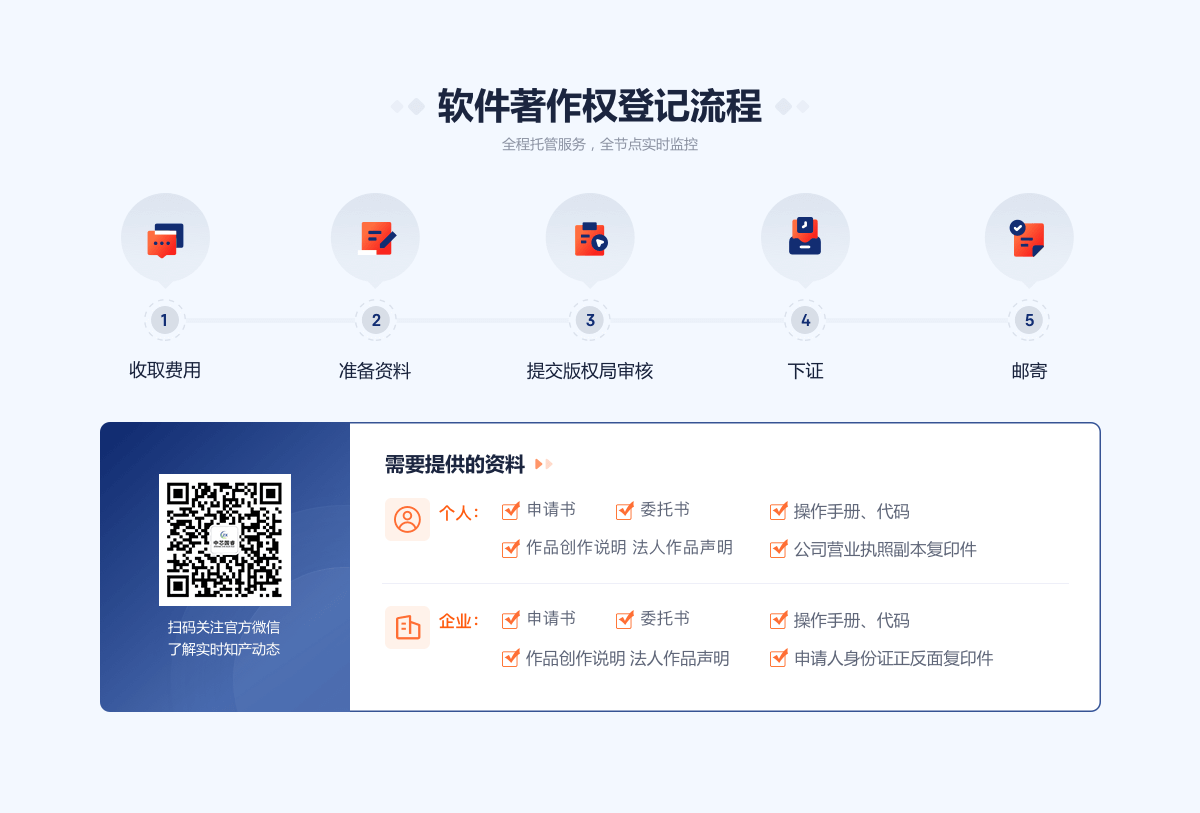Toggle the 委托书 checkbox under 企业

(624, 620)
